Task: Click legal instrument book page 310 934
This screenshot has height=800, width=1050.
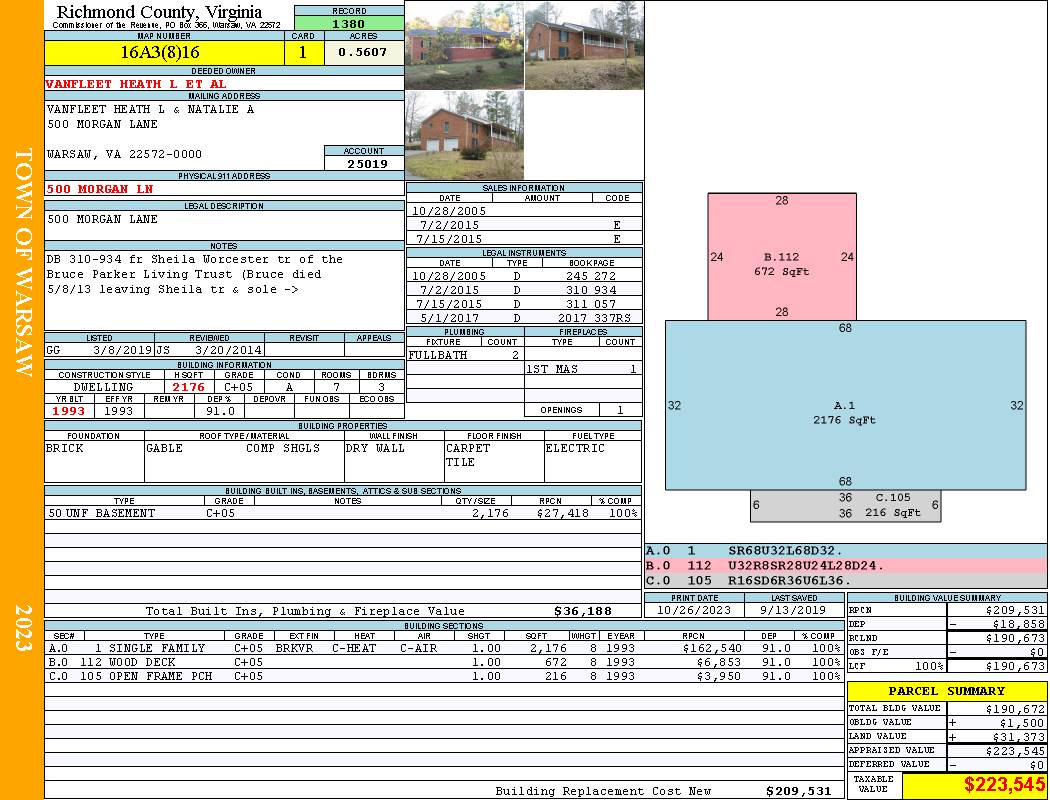Action: click(x=591, y=290)
